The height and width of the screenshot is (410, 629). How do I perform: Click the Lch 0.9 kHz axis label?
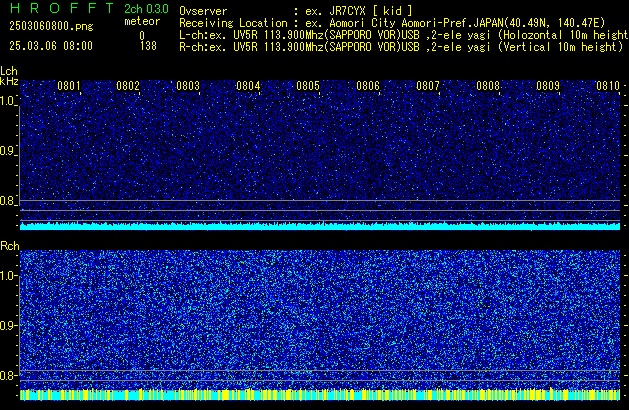pos(7,151)
